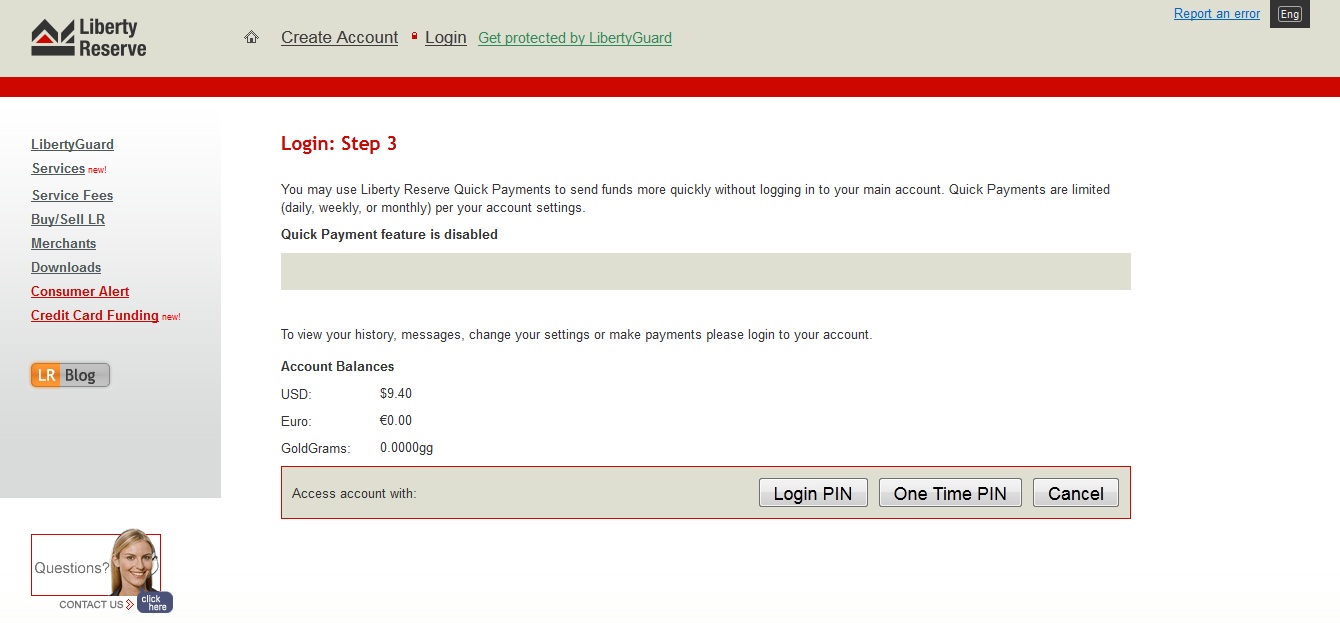Click the 'Access account with:' label

point(354,493)
